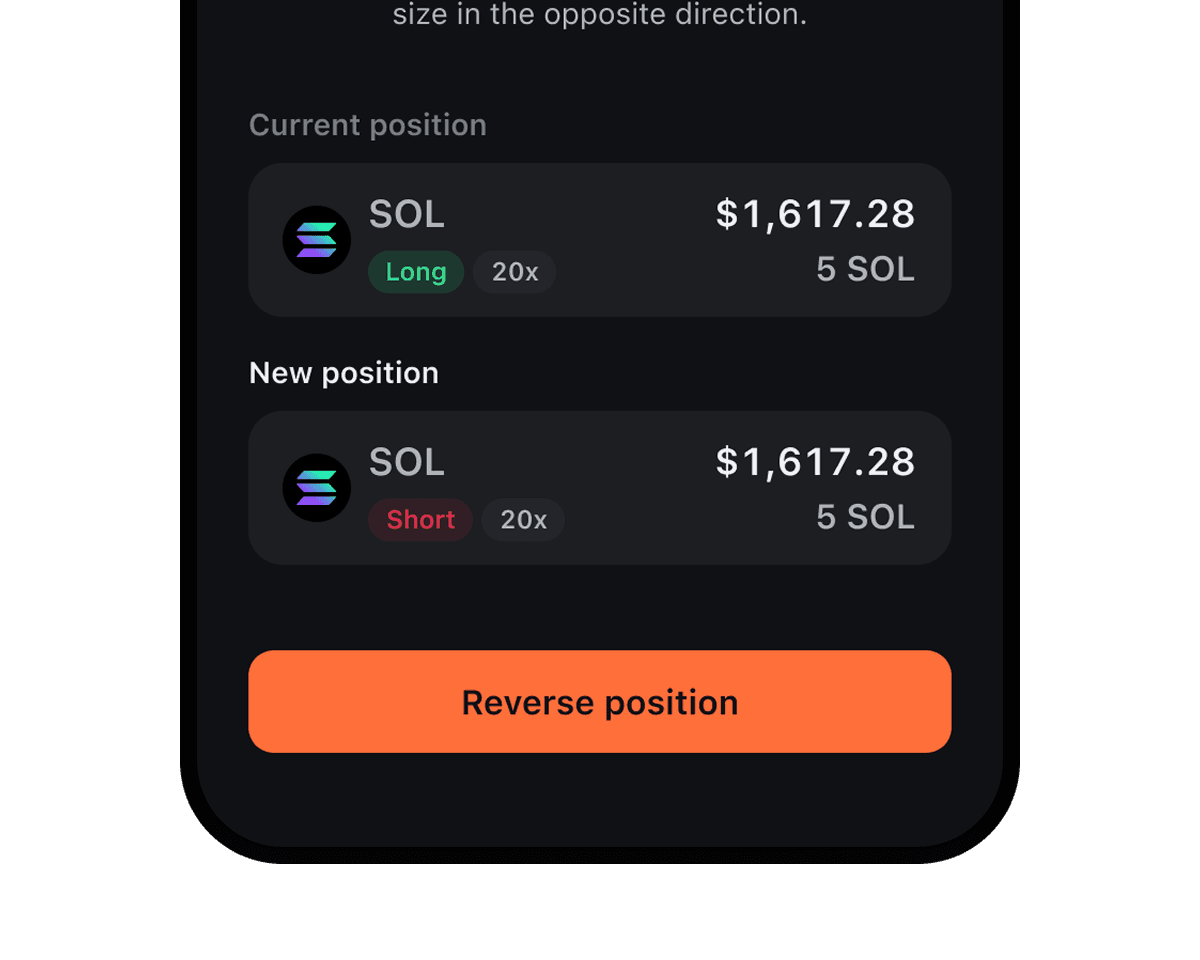Click the 20x leverage badge beside Long
1200x960 pixels.
pos(515,272)
